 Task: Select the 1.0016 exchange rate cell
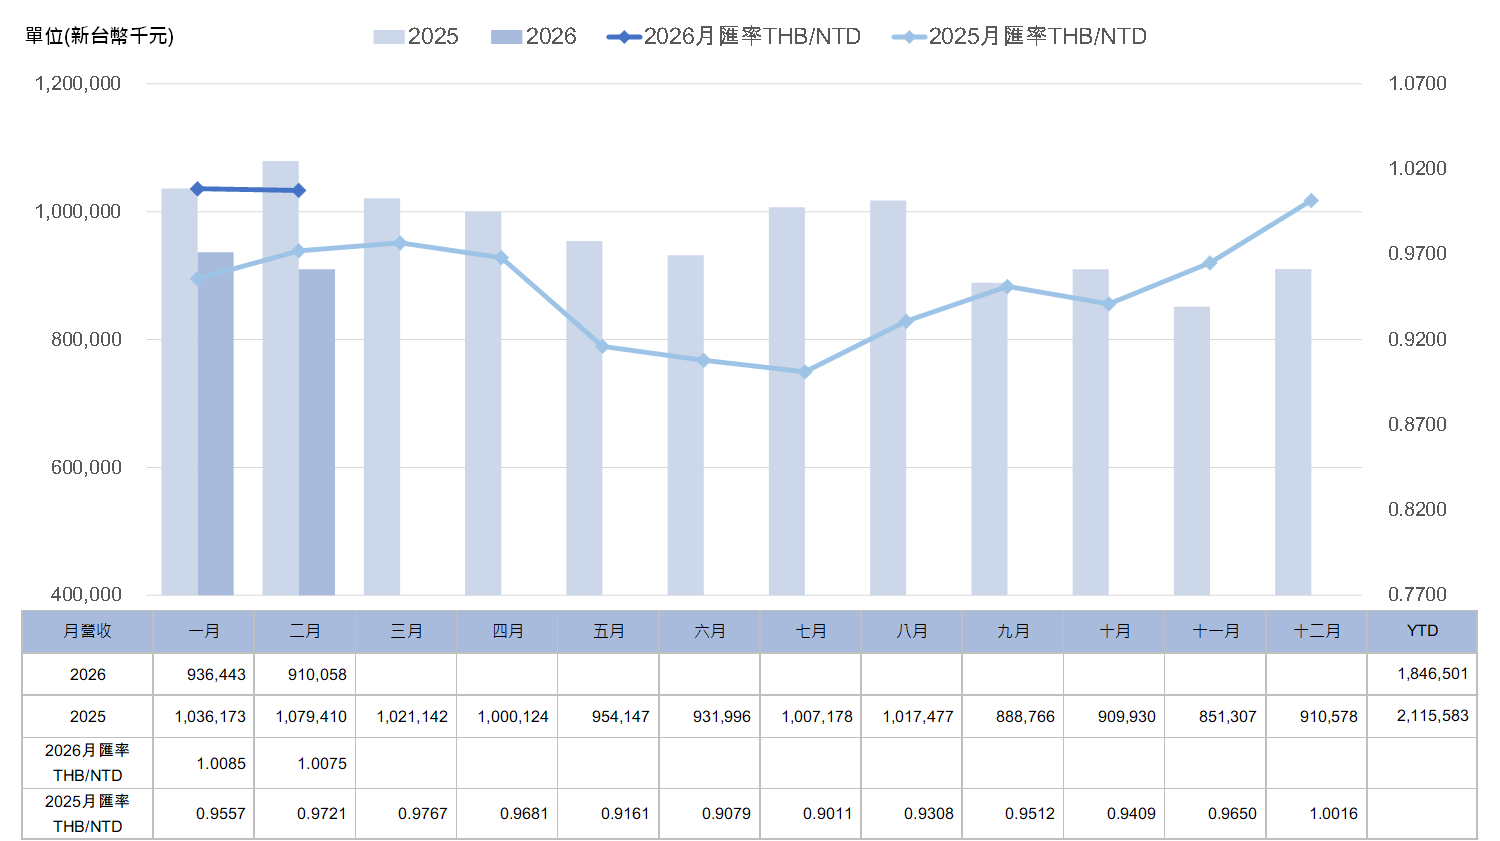click(1333, 814)
